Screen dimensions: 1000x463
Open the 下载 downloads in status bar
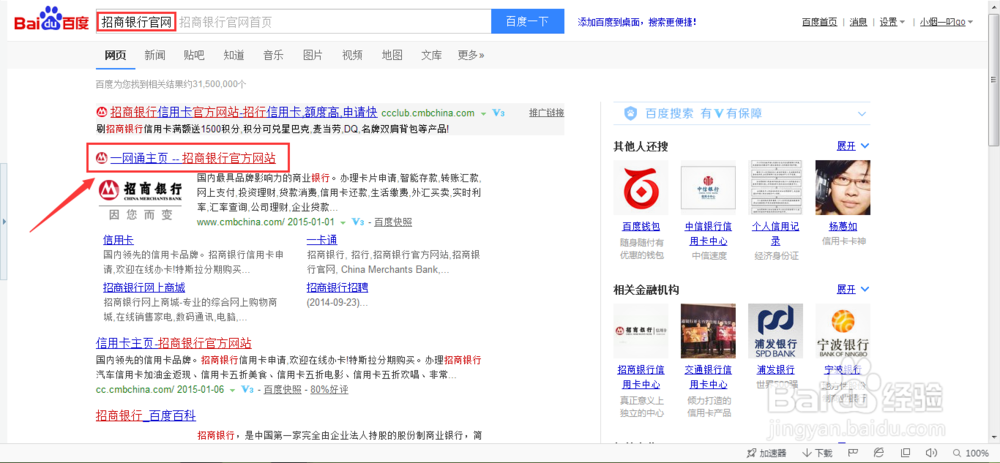click(818, 453)
